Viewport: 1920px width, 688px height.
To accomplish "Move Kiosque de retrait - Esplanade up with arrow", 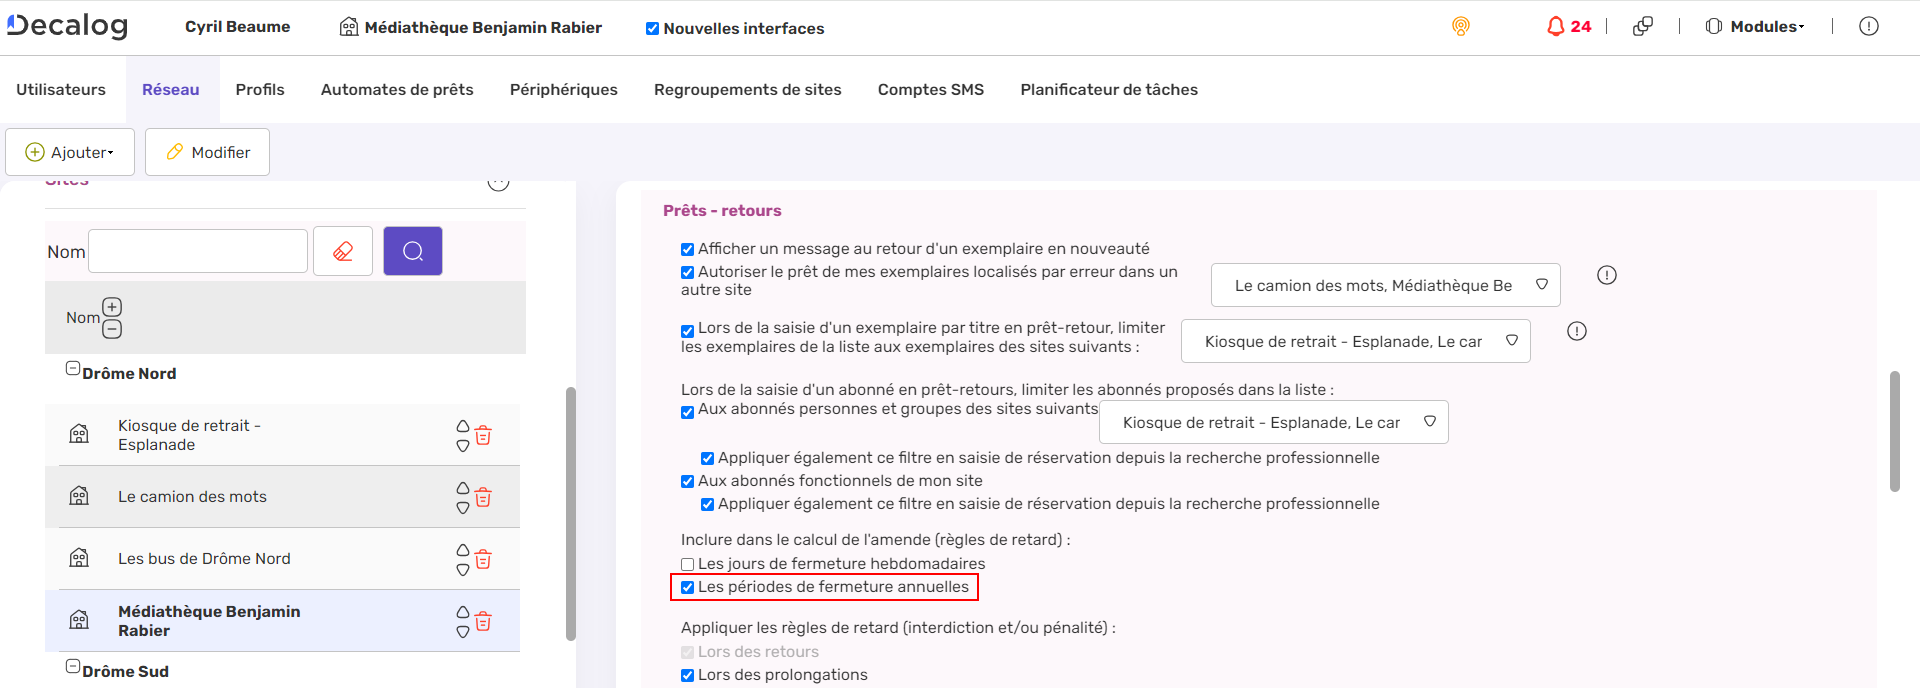I will (462, 424).
